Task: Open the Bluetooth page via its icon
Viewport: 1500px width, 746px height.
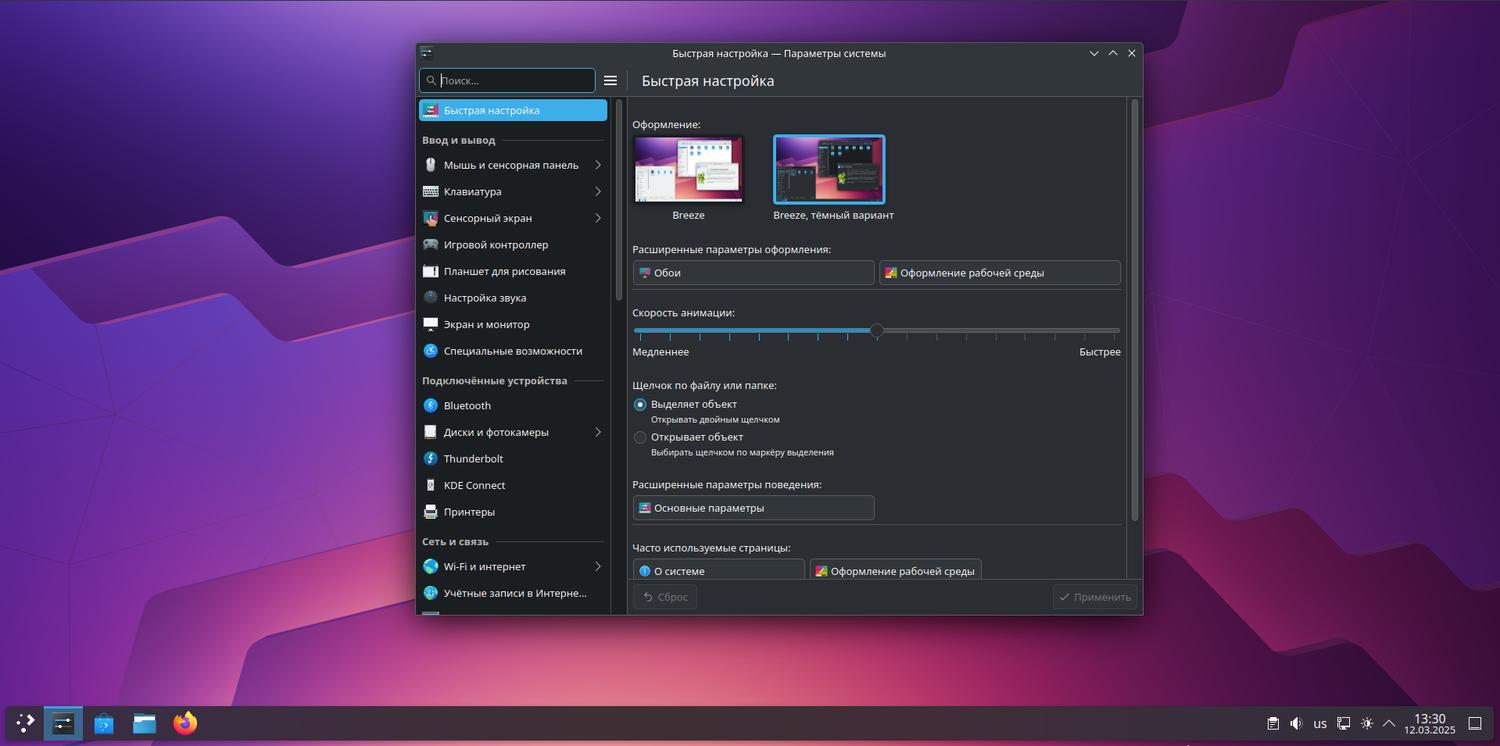Action: [x=431, y=405]
